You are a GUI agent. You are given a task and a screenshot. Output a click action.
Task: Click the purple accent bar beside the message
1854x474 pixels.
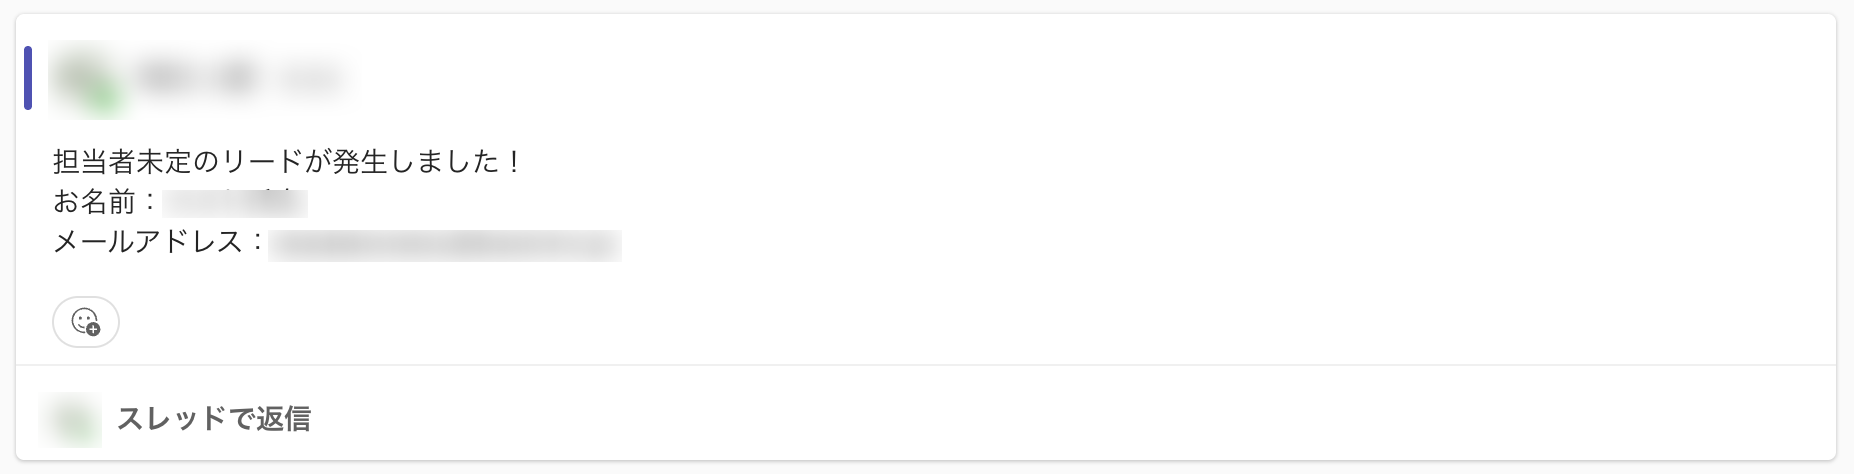tap(28, 78)
